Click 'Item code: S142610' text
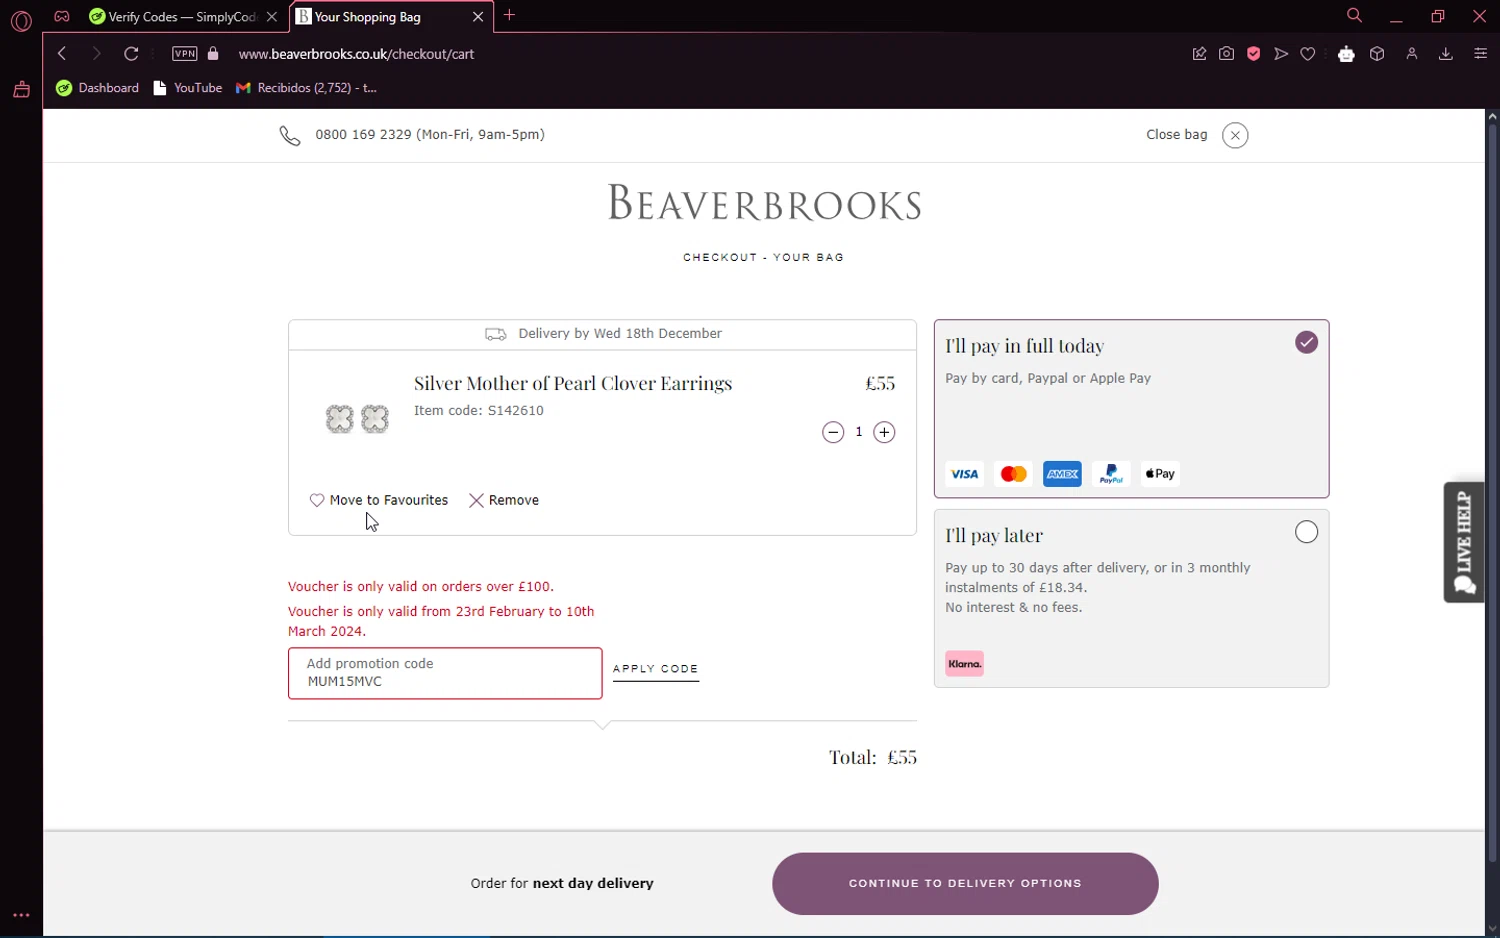Screen dimensions: 1500x938 tap(479, 411)
